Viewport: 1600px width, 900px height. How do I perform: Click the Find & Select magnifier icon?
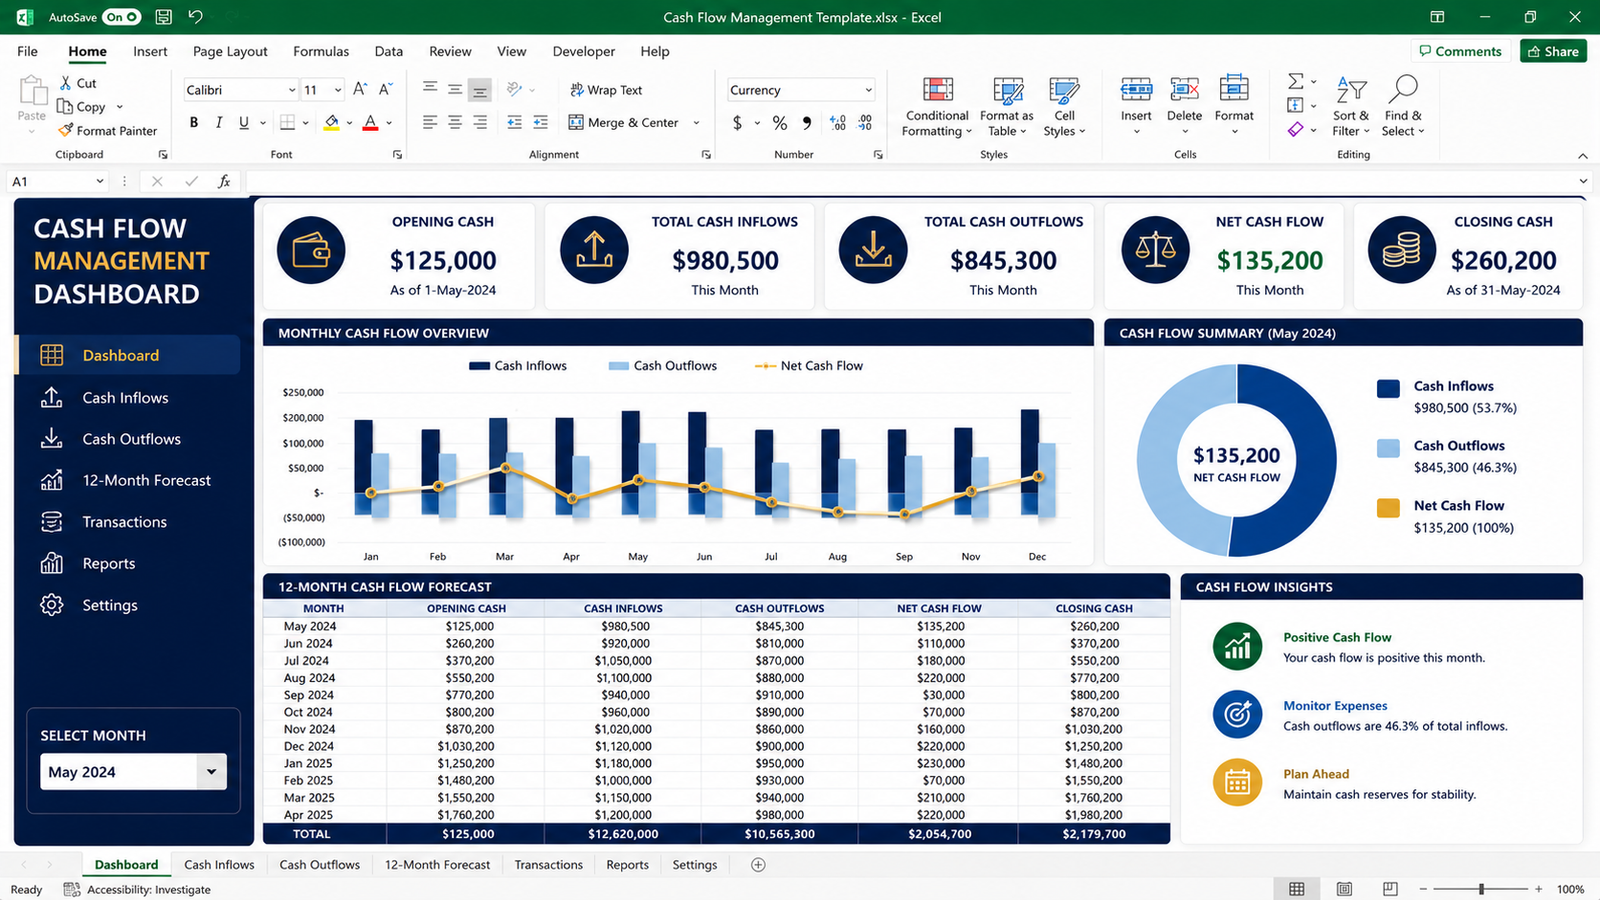[1403, 90]
